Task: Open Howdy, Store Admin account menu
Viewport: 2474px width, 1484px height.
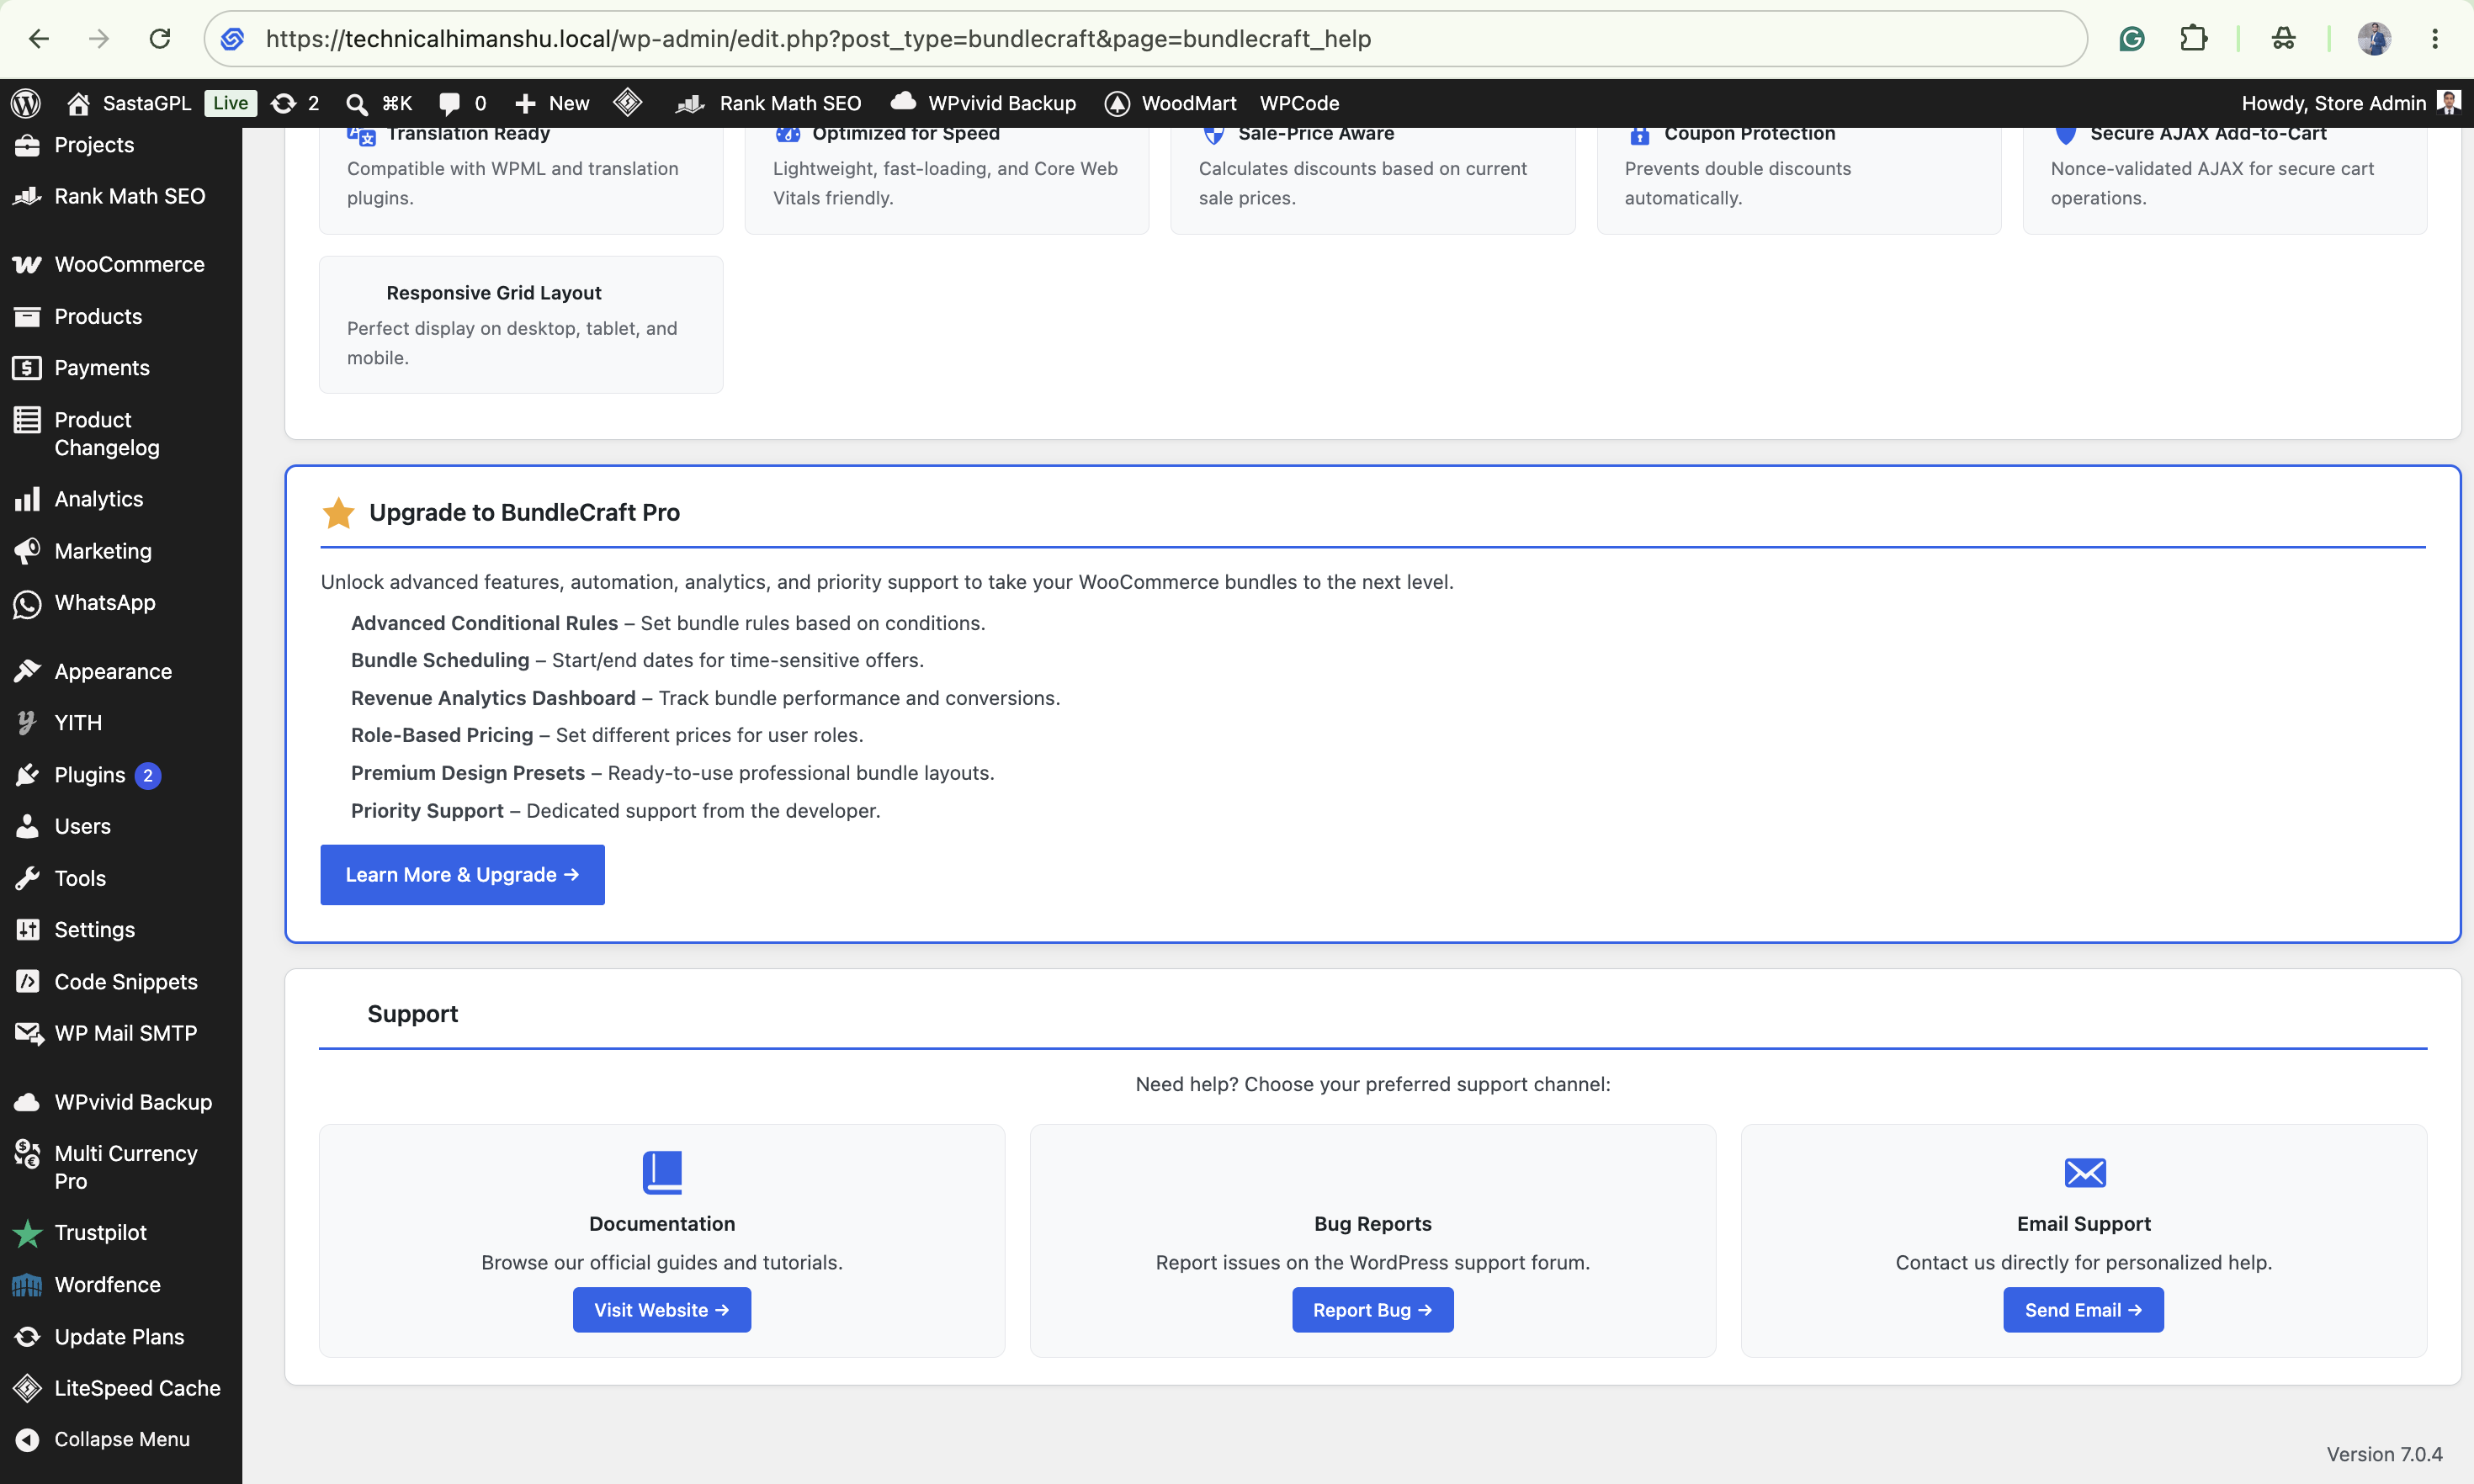Action: coord(2350,103)
